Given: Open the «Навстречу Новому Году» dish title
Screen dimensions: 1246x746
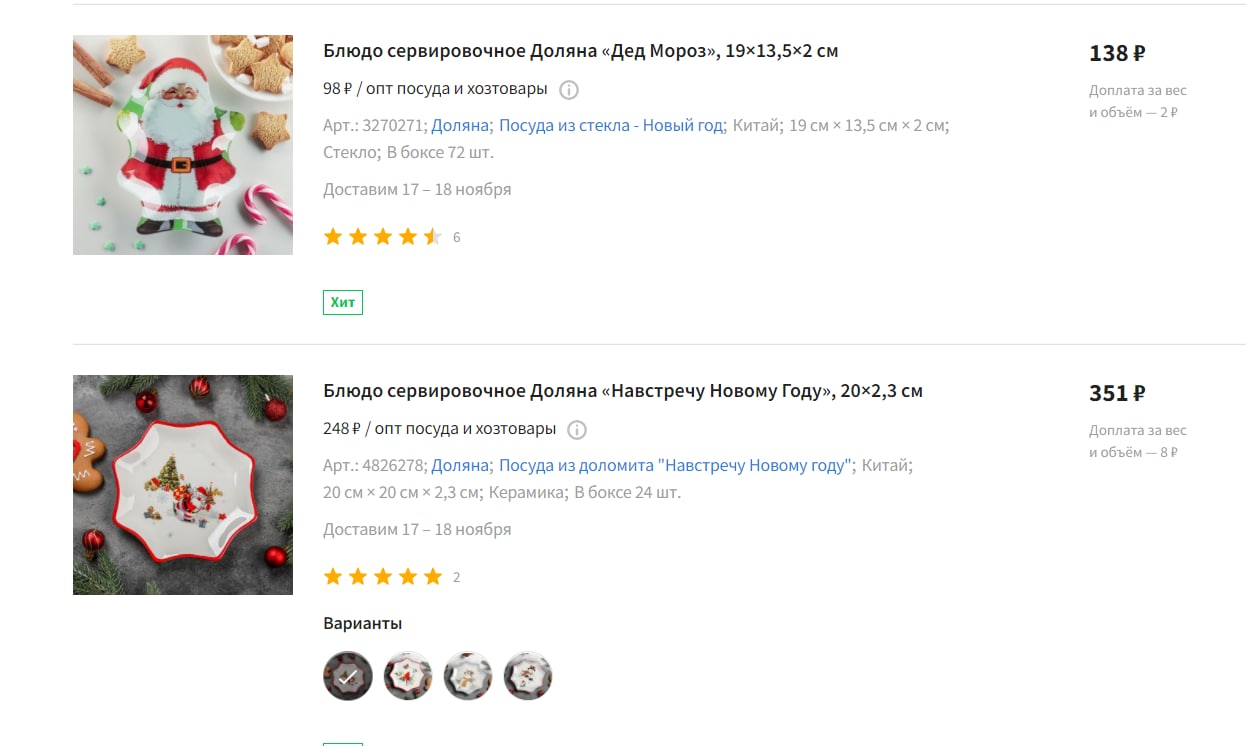Looking at the screenshot, I should coord(623,391).
